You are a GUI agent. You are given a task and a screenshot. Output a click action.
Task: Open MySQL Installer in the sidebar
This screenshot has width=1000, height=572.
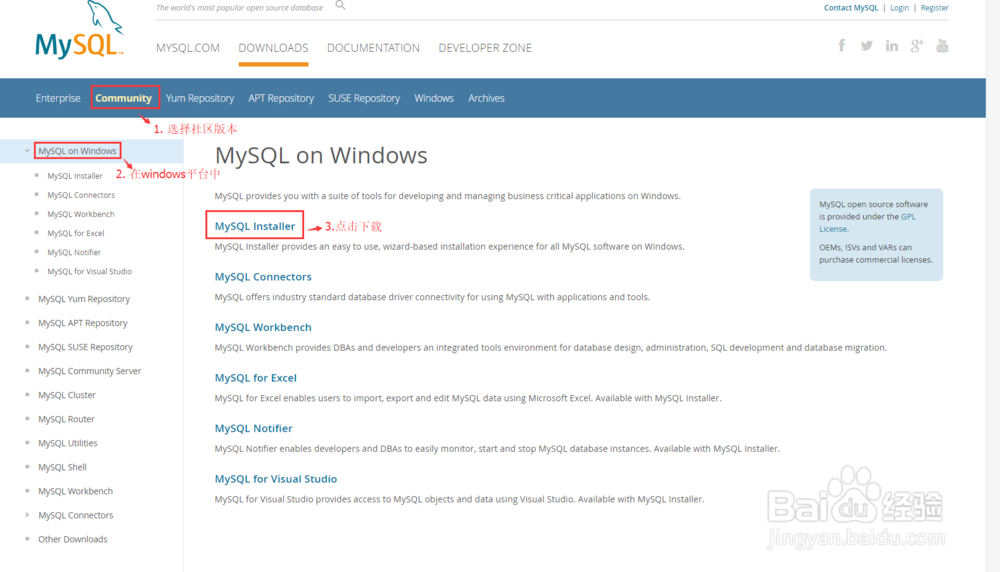75,176
